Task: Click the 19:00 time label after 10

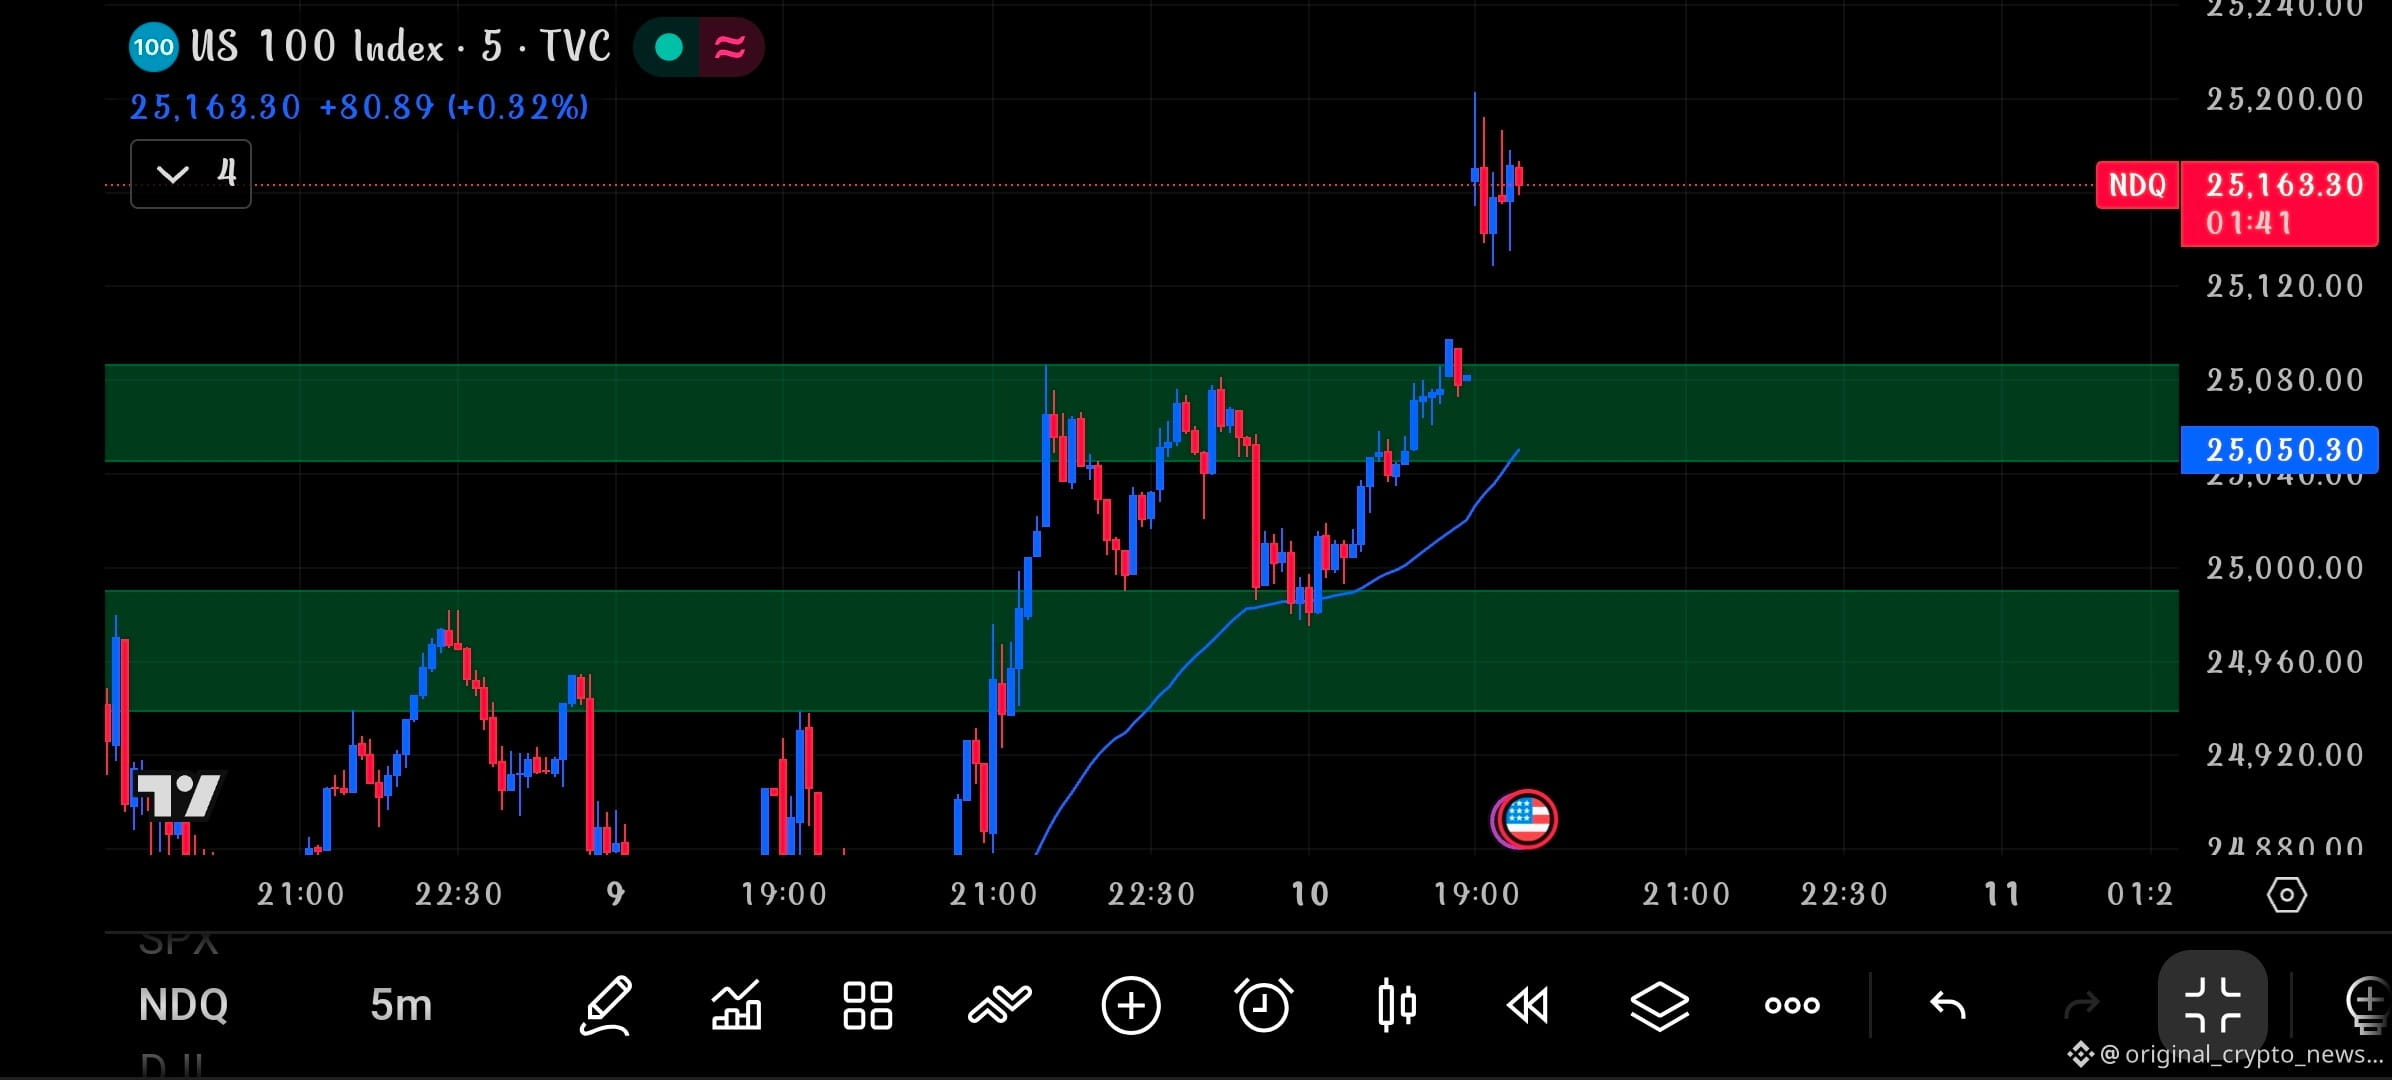Action: (1477, 894)
